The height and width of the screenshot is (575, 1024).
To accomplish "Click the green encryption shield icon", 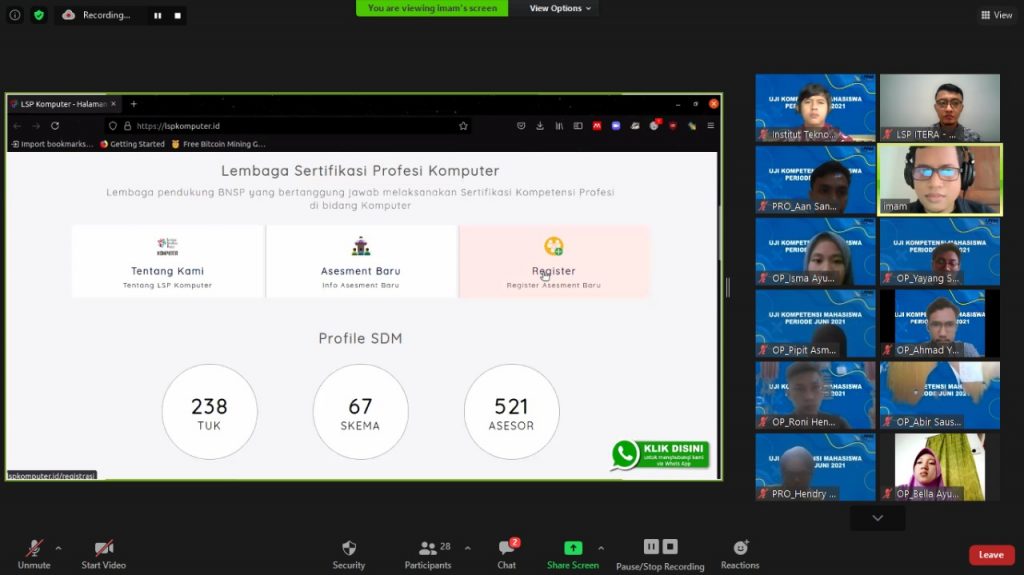I will click(x=39, y=14).
